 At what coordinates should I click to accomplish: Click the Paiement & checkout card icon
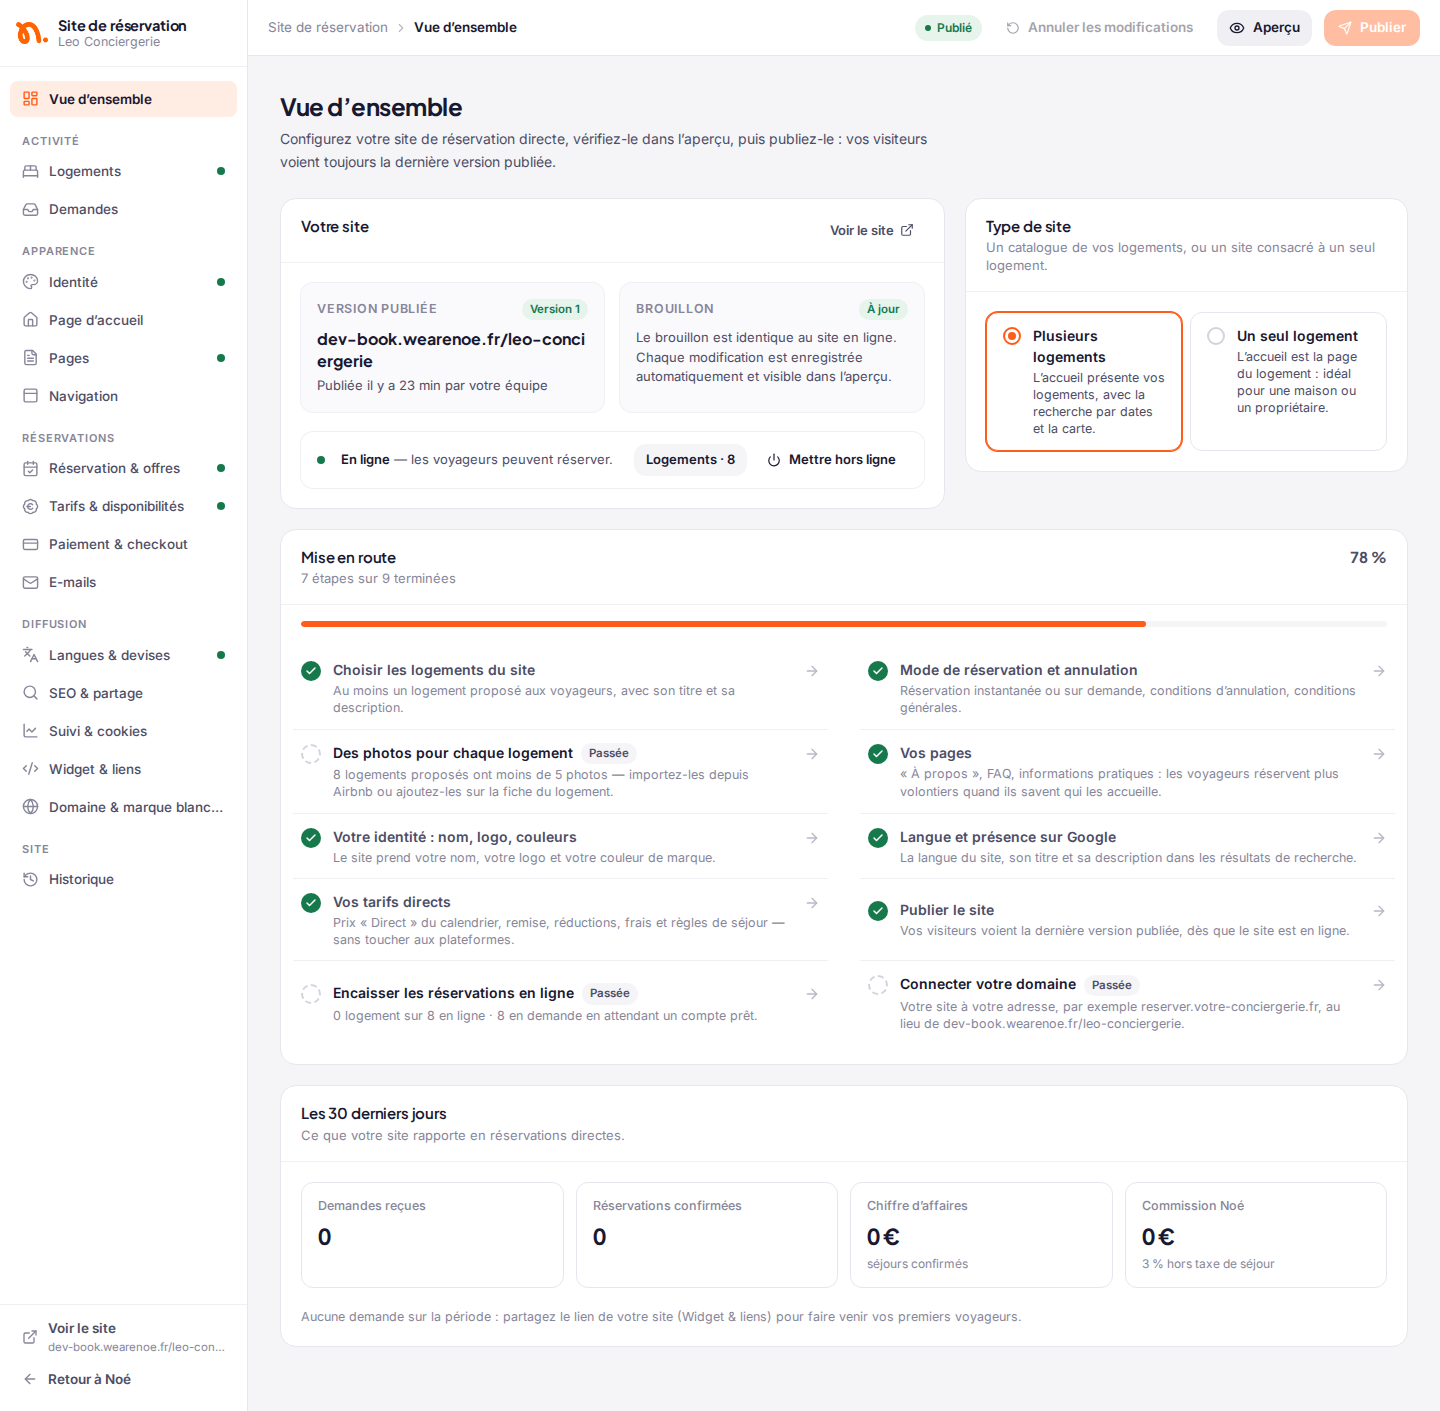pos(31,544)
